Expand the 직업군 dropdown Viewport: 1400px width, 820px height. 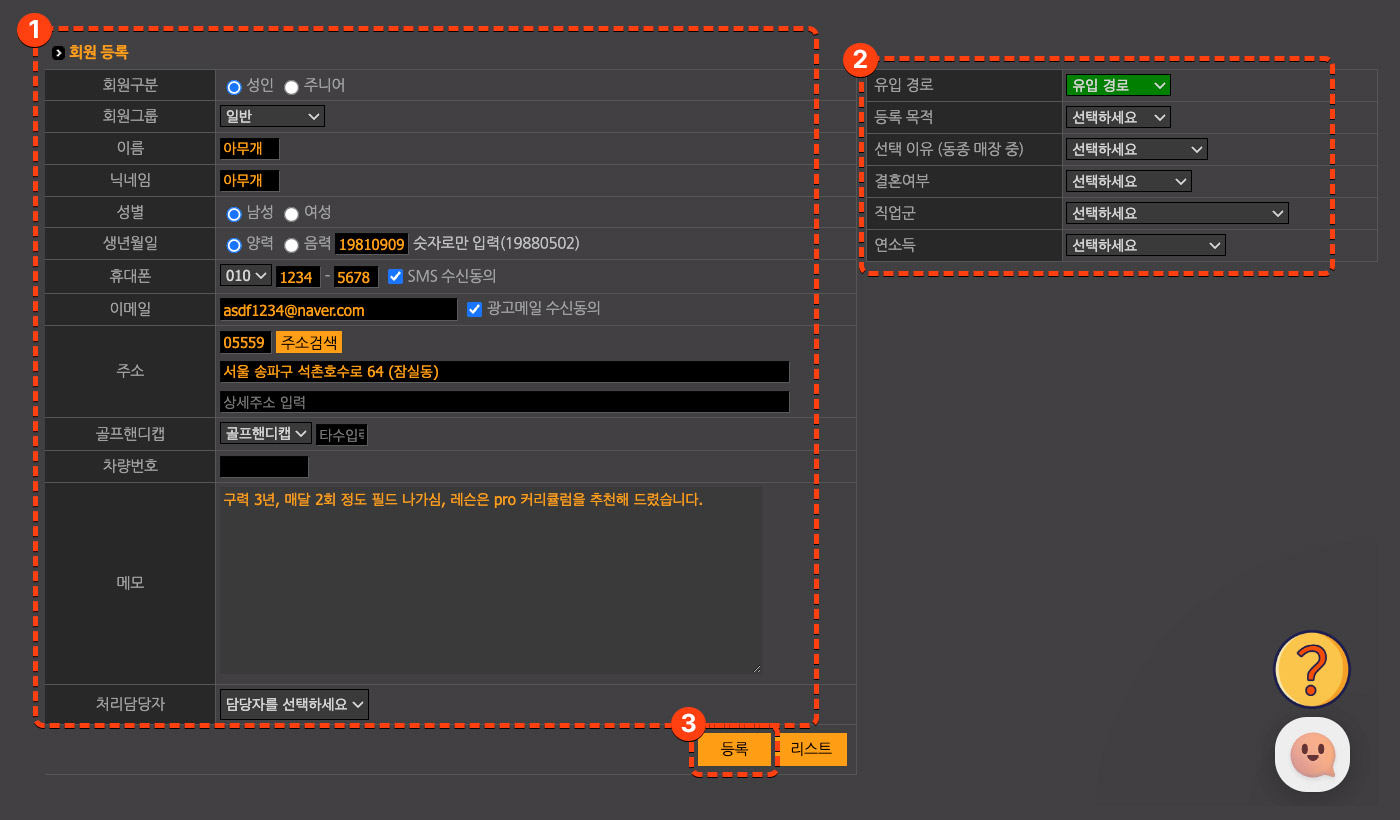tap(1176, 213)
